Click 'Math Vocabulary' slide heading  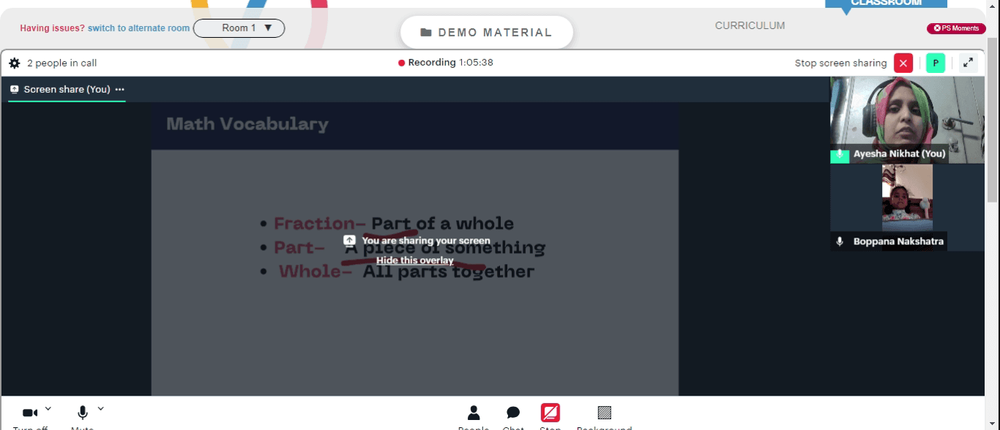(247, 124)
